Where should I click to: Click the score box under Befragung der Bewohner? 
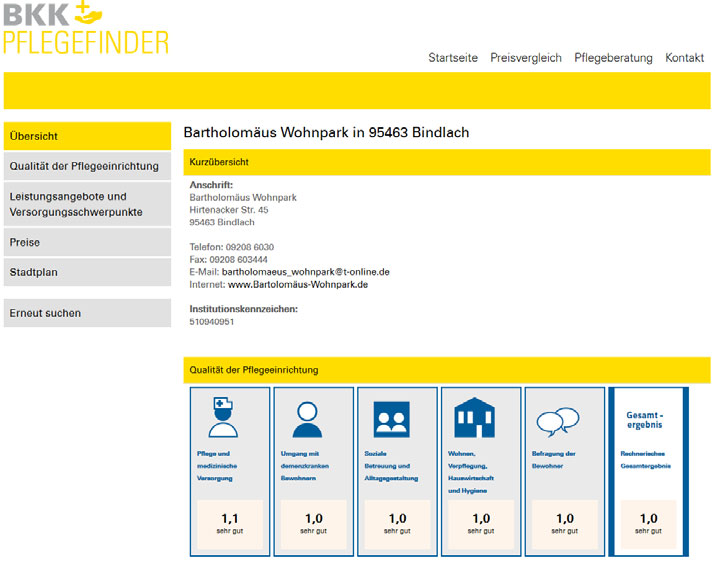[565, 524]
